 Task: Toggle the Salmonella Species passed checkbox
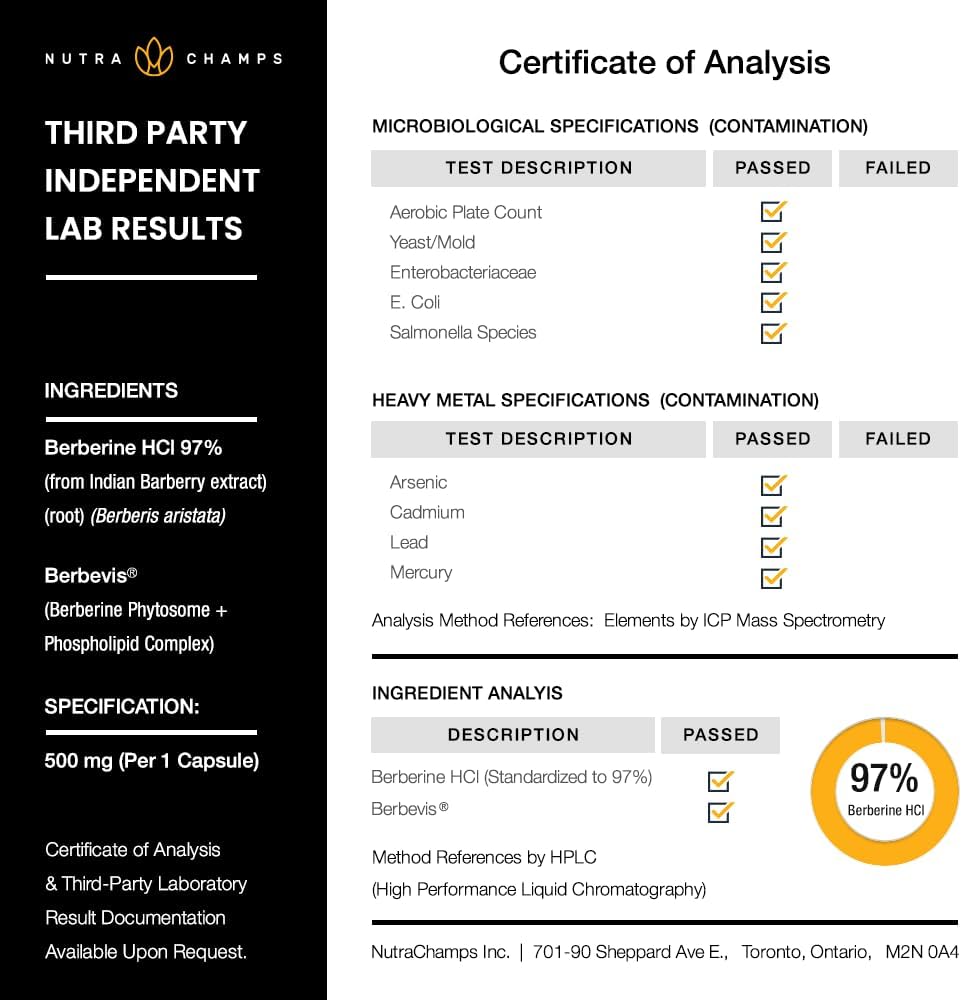[773, 332]
